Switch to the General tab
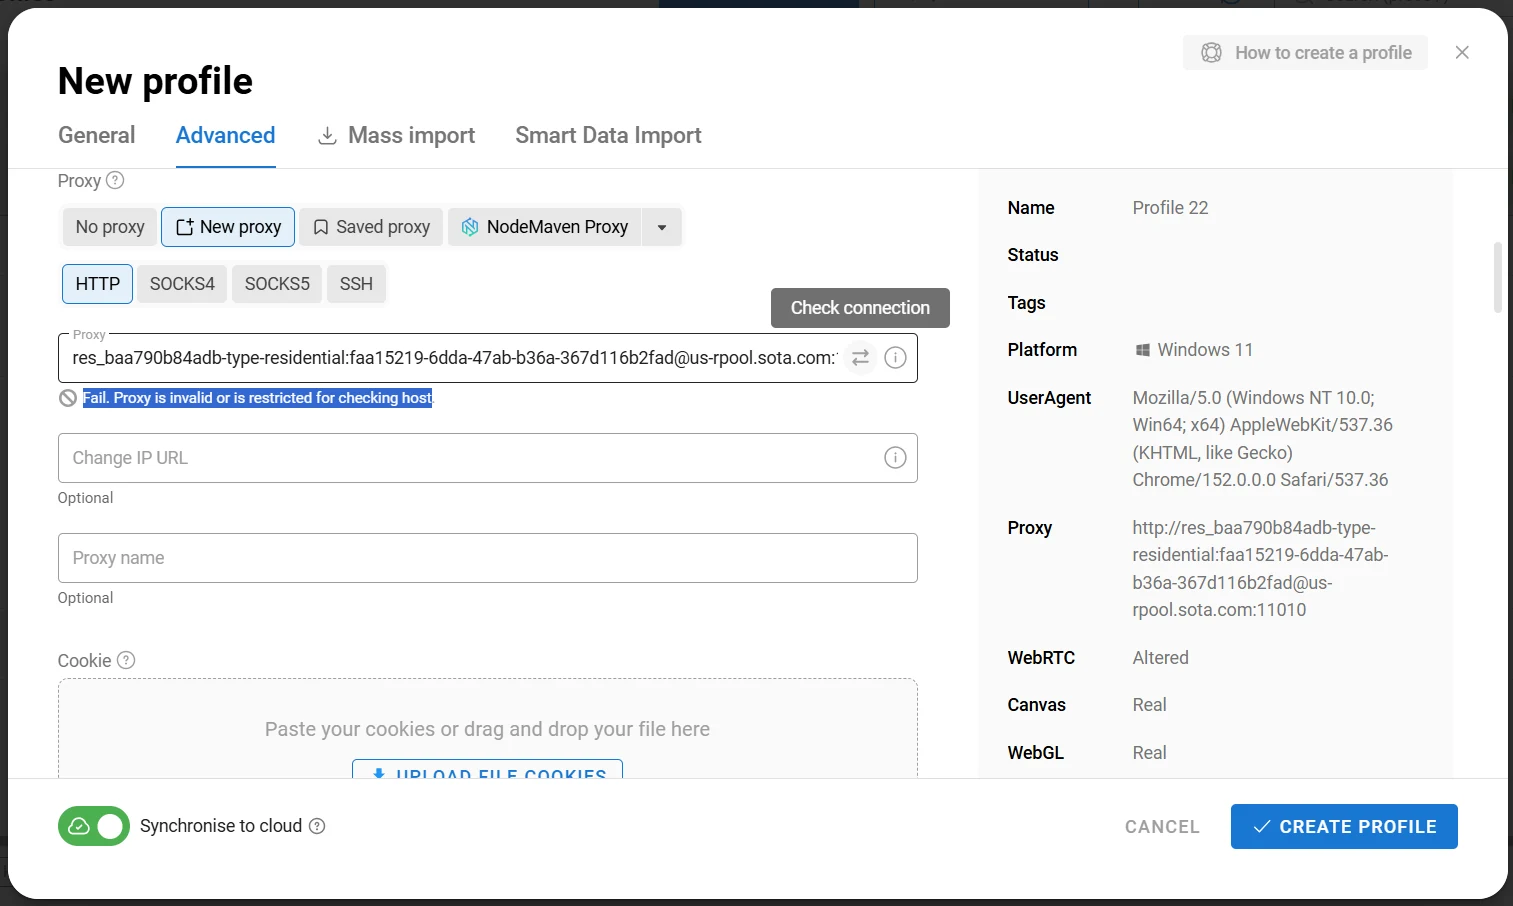Image resolution: width=1513 pixels, height=906 pixels. [x=96, y=135]
